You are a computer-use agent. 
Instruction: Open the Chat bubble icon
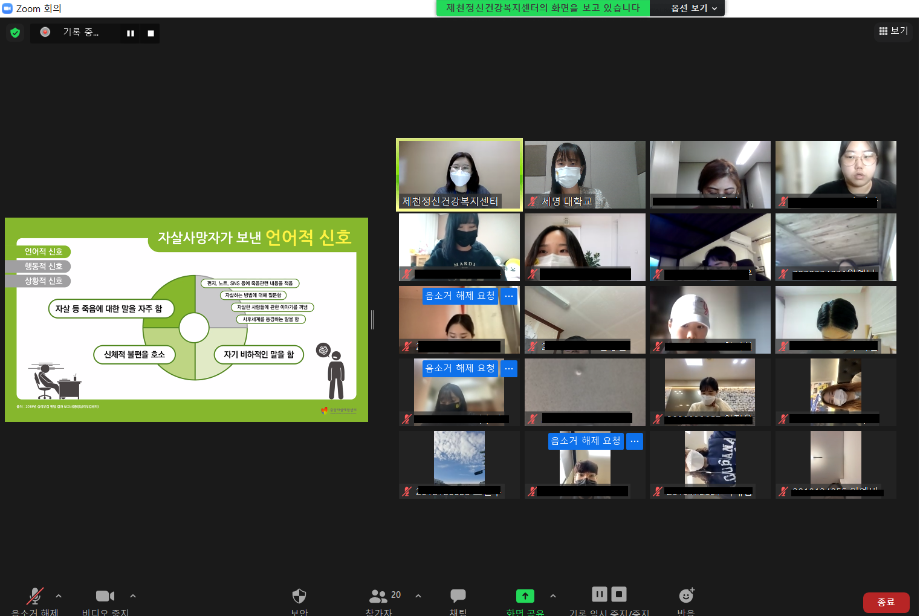pos(458,596)
